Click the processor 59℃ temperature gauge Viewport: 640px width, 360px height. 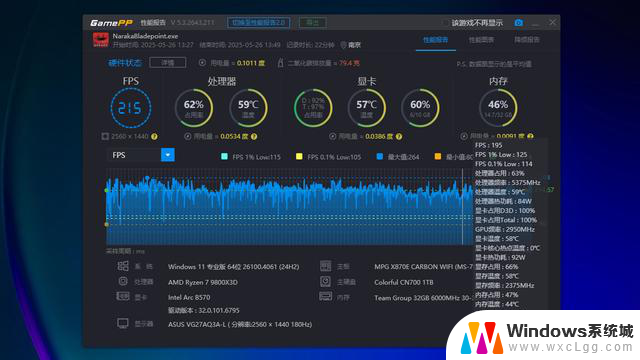point(248,108)
